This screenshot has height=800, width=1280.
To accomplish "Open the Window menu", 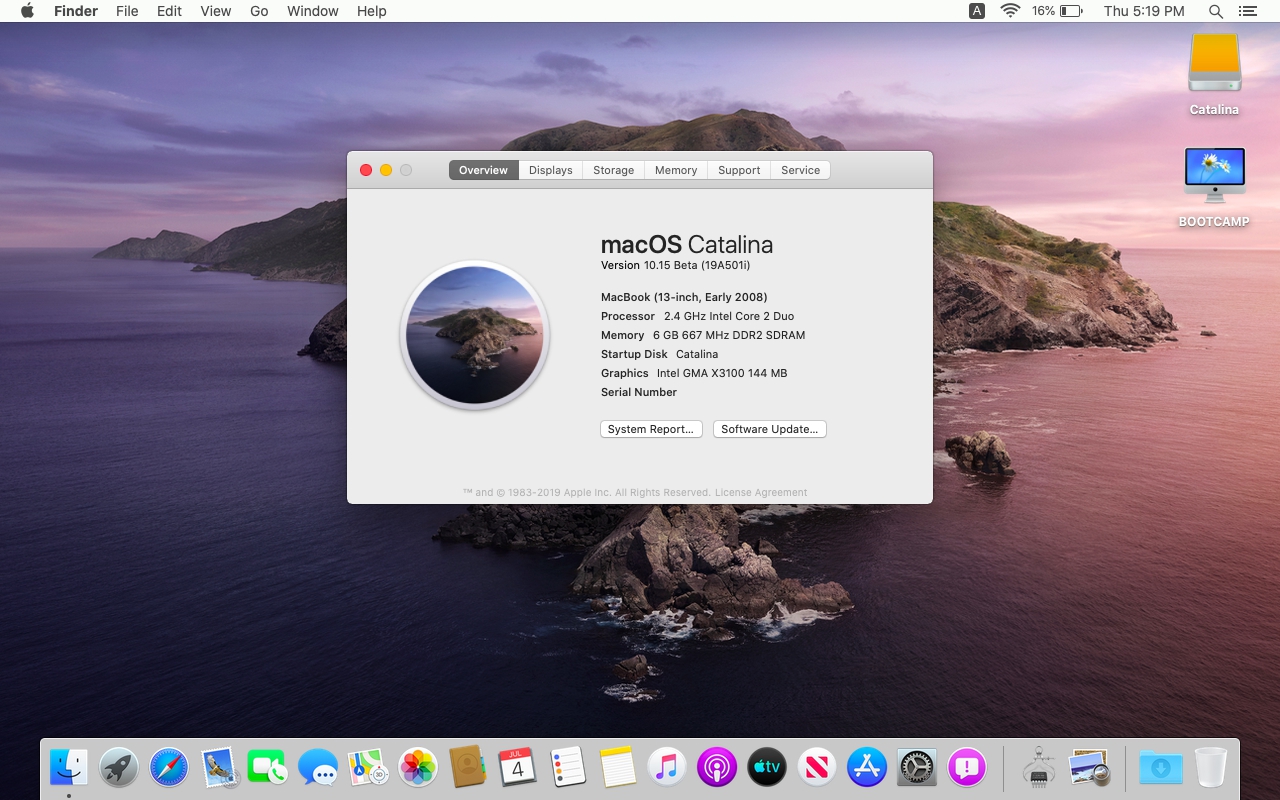I will point(312,11).
